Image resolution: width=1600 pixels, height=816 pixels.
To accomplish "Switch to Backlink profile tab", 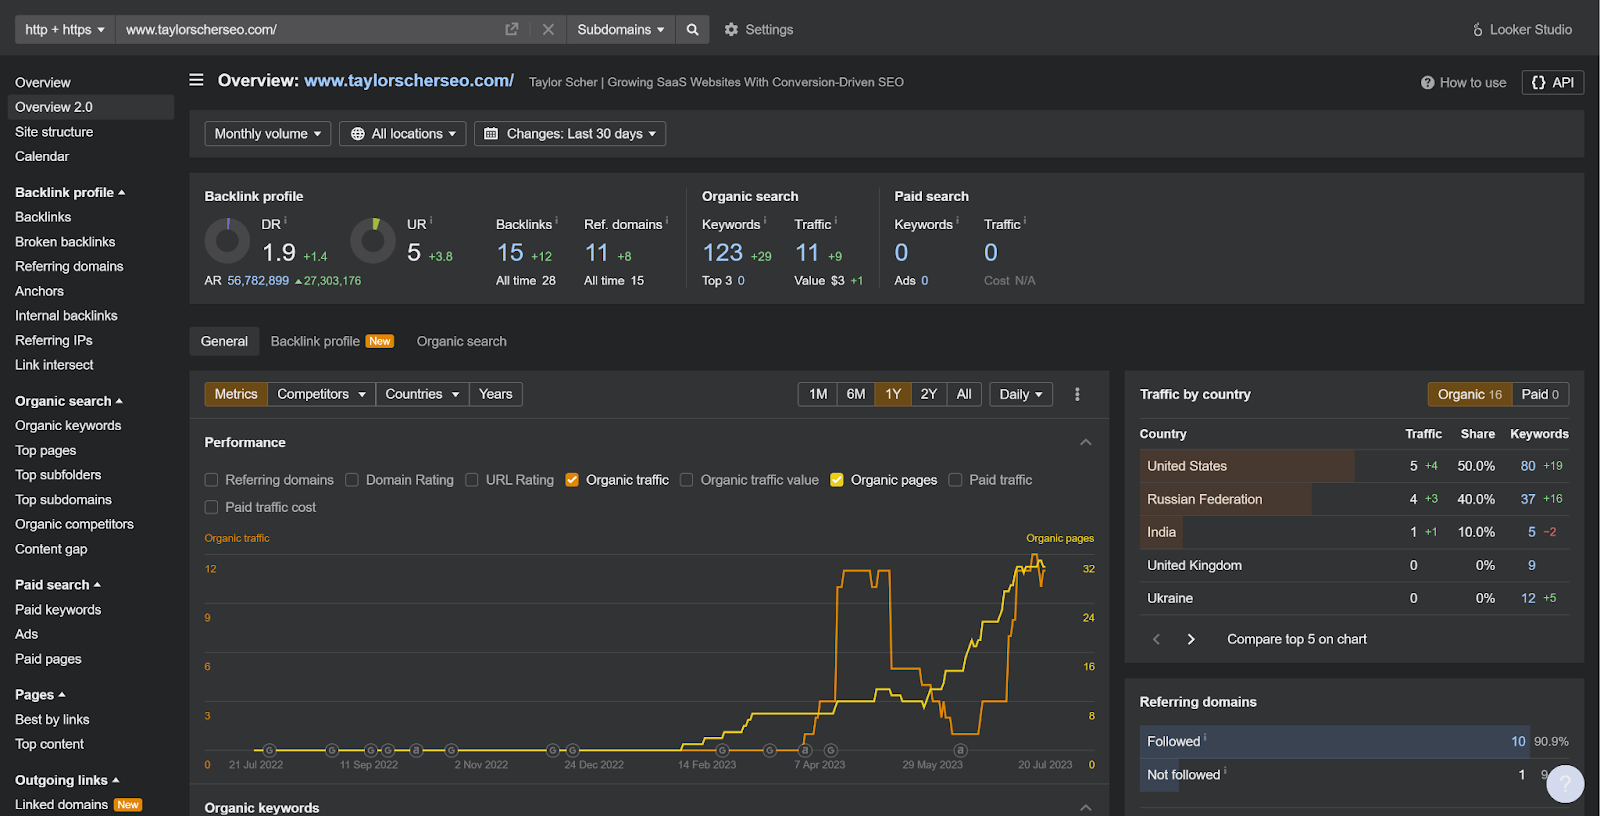I will pos(332,341).
